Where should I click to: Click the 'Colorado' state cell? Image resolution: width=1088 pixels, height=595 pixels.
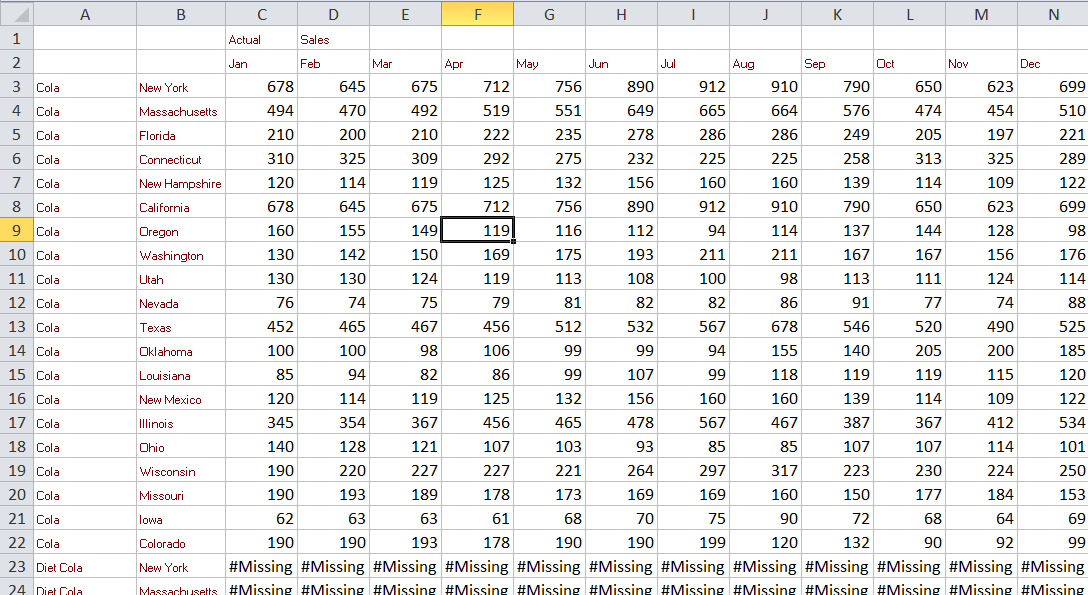[x=181, y=543]
